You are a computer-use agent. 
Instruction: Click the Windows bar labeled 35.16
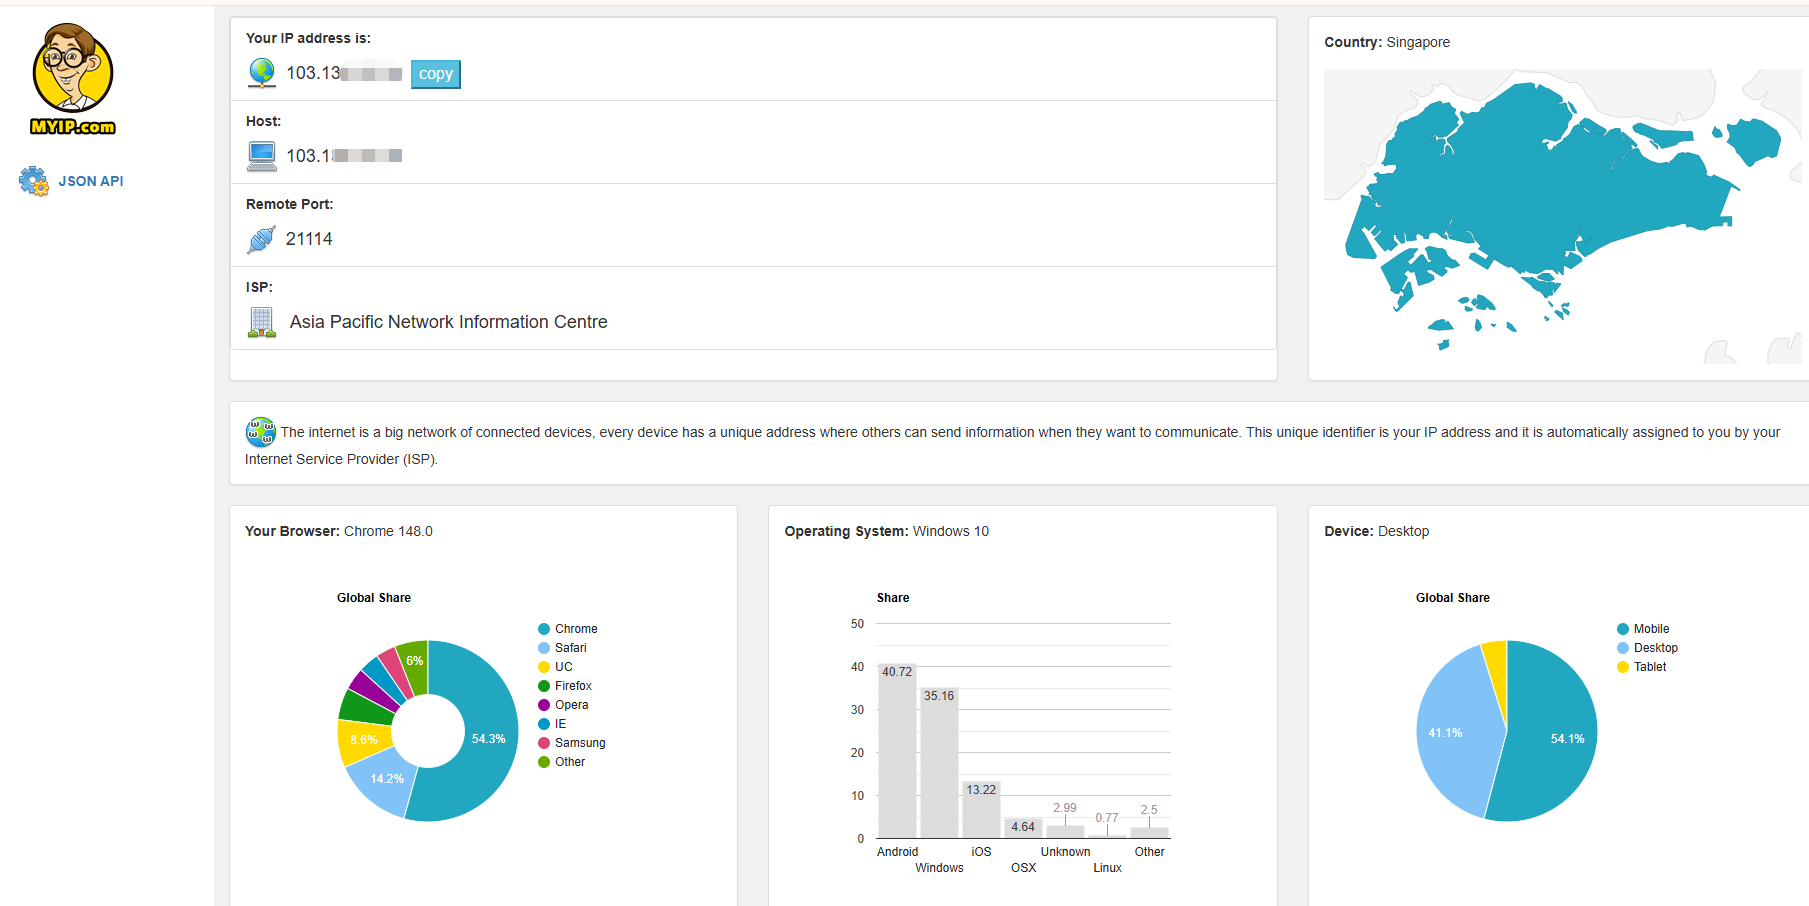point(939,762)
